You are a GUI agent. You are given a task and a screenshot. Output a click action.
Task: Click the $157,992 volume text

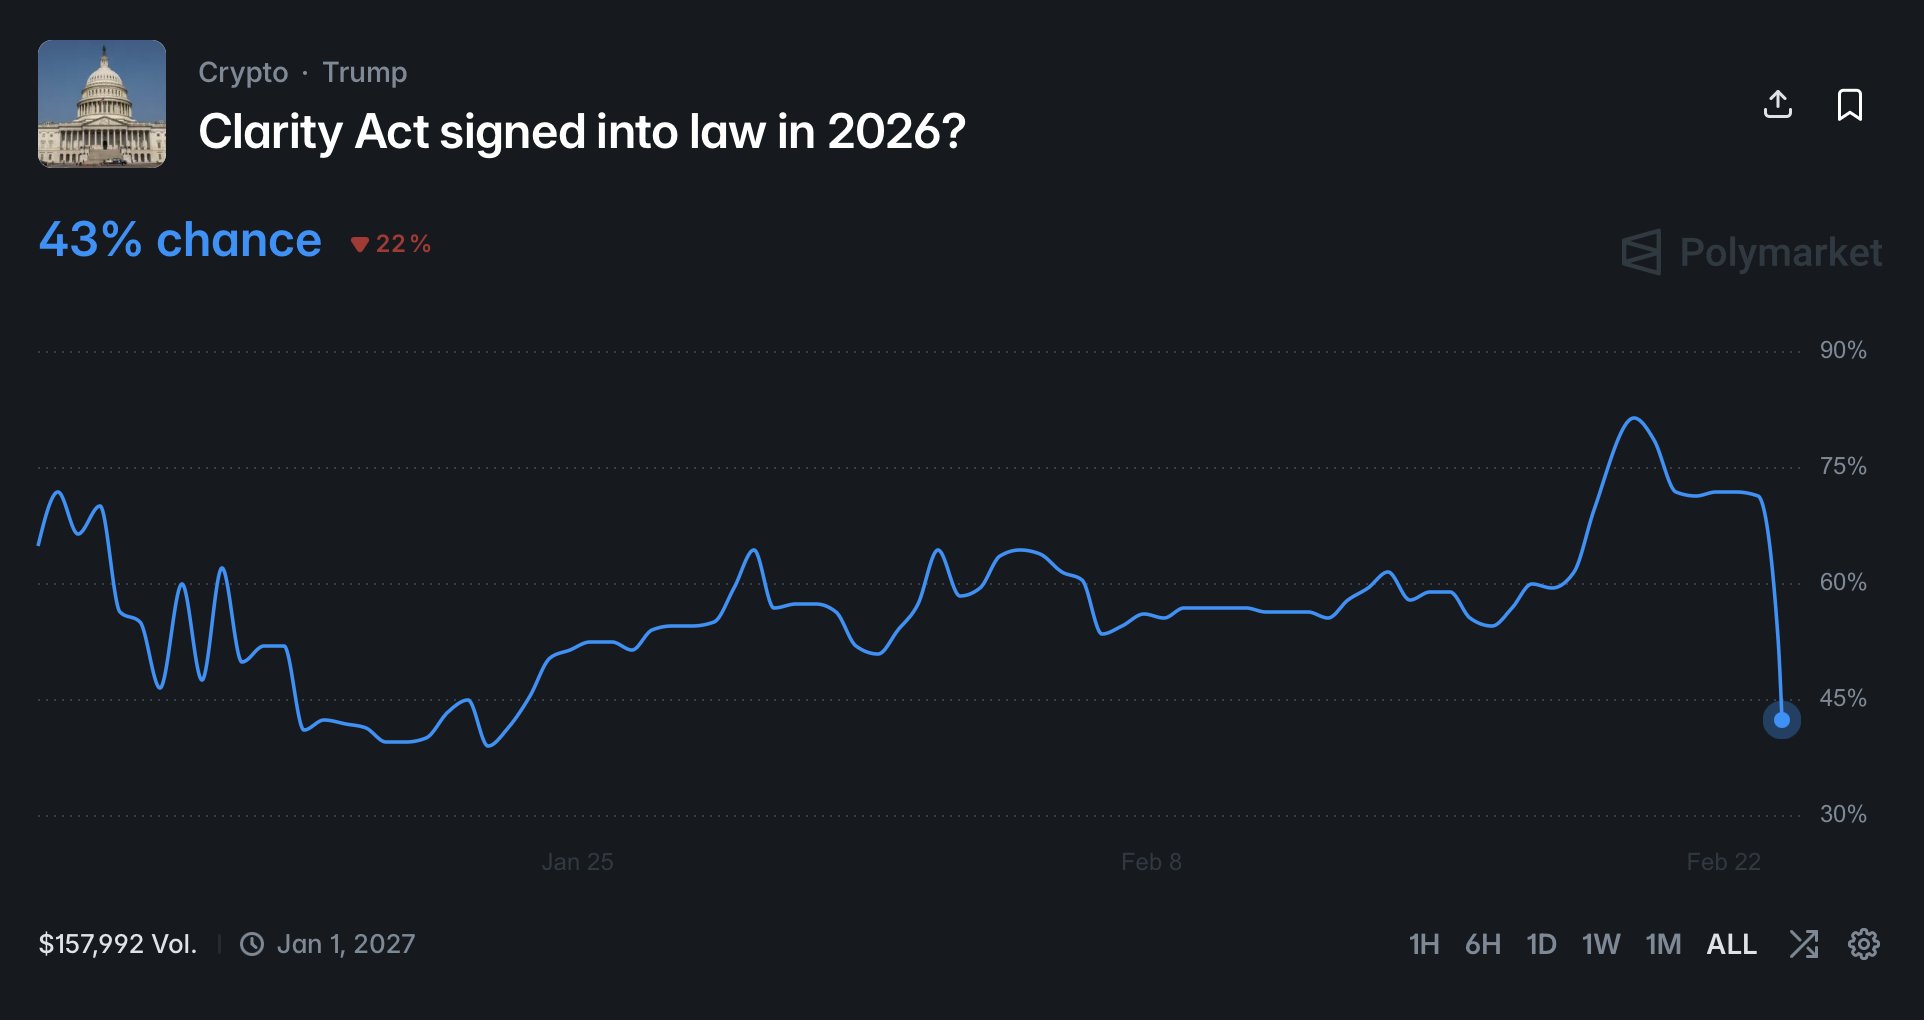tap(117, 942)
